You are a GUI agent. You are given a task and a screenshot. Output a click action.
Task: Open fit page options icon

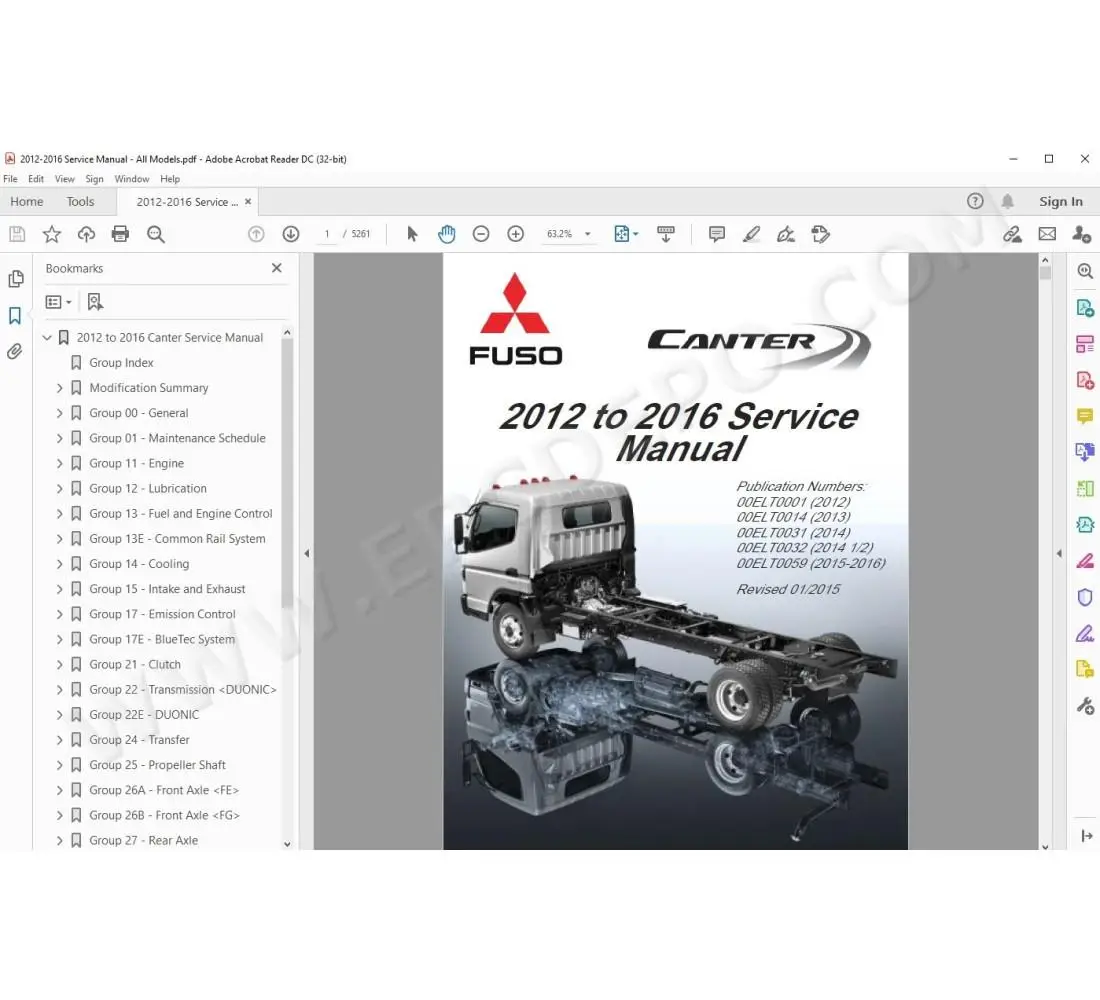tap(625, 234)
